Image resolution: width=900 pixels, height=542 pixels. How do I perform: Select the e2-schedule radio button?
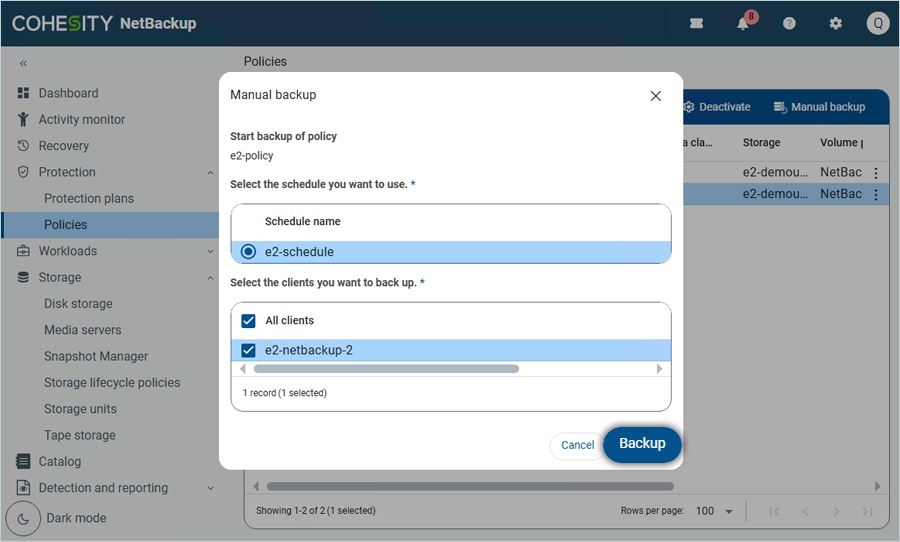248,252
